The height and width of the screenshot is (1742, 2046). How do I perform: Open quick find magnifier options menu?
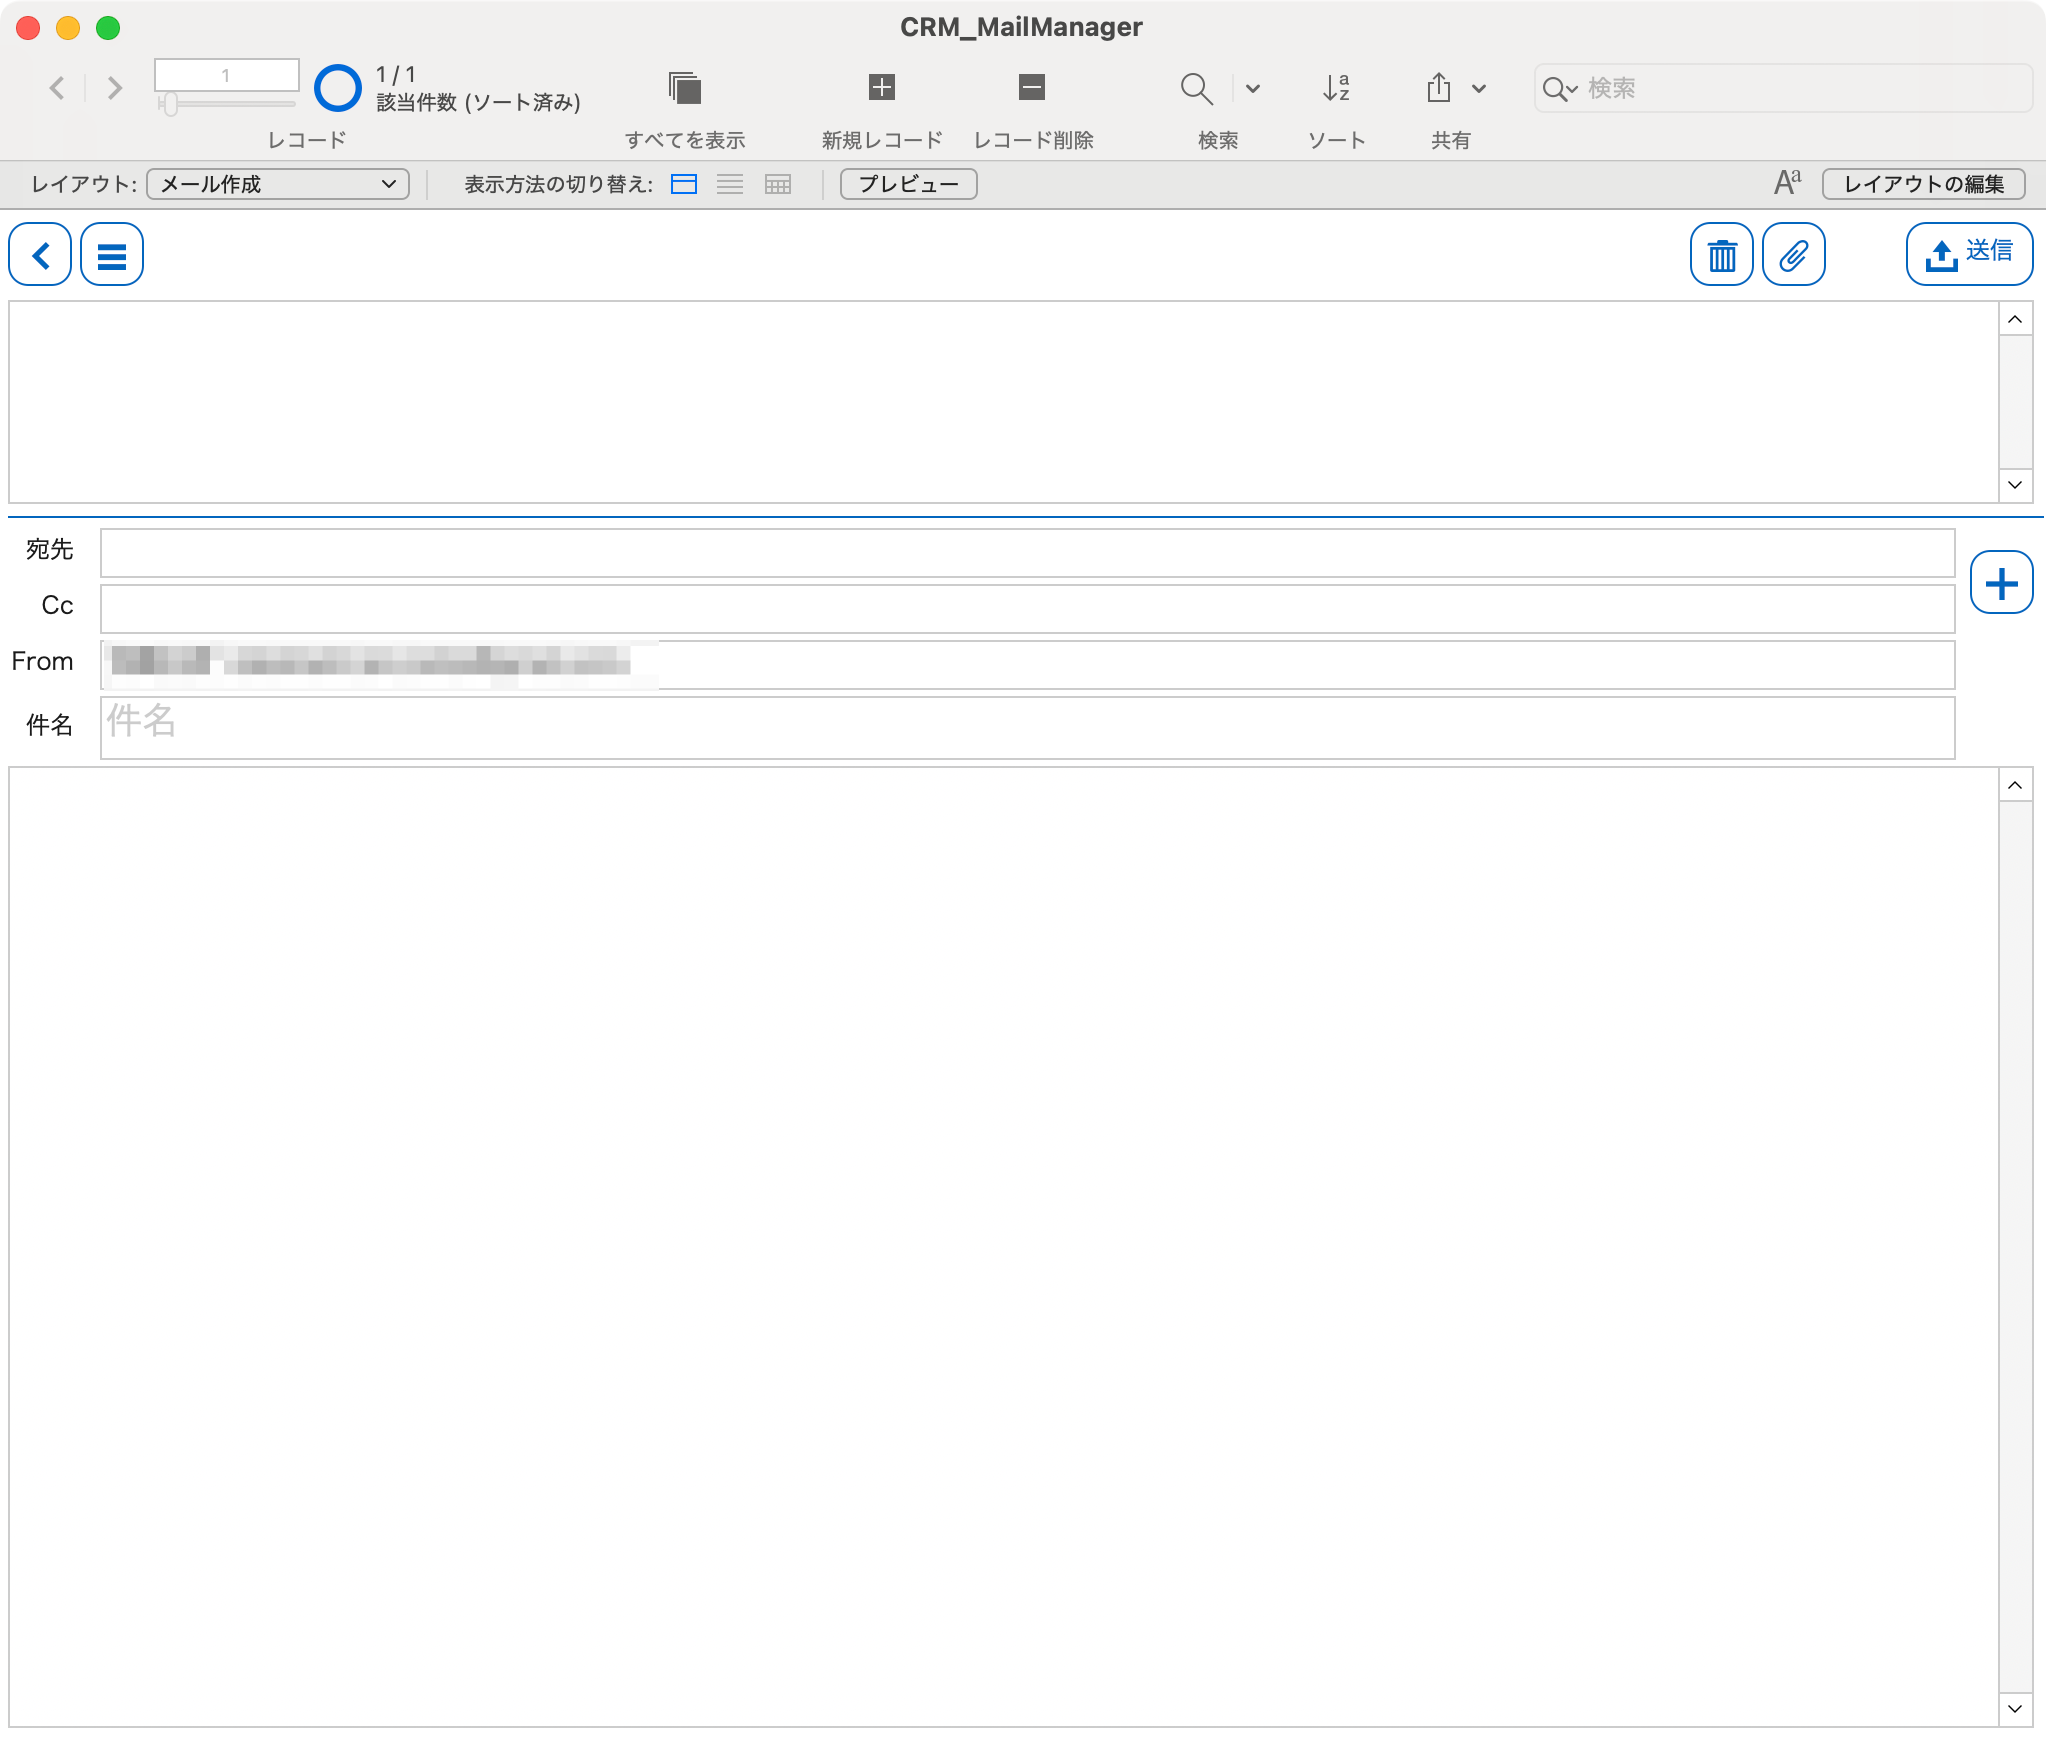(x=1559, y=89)
